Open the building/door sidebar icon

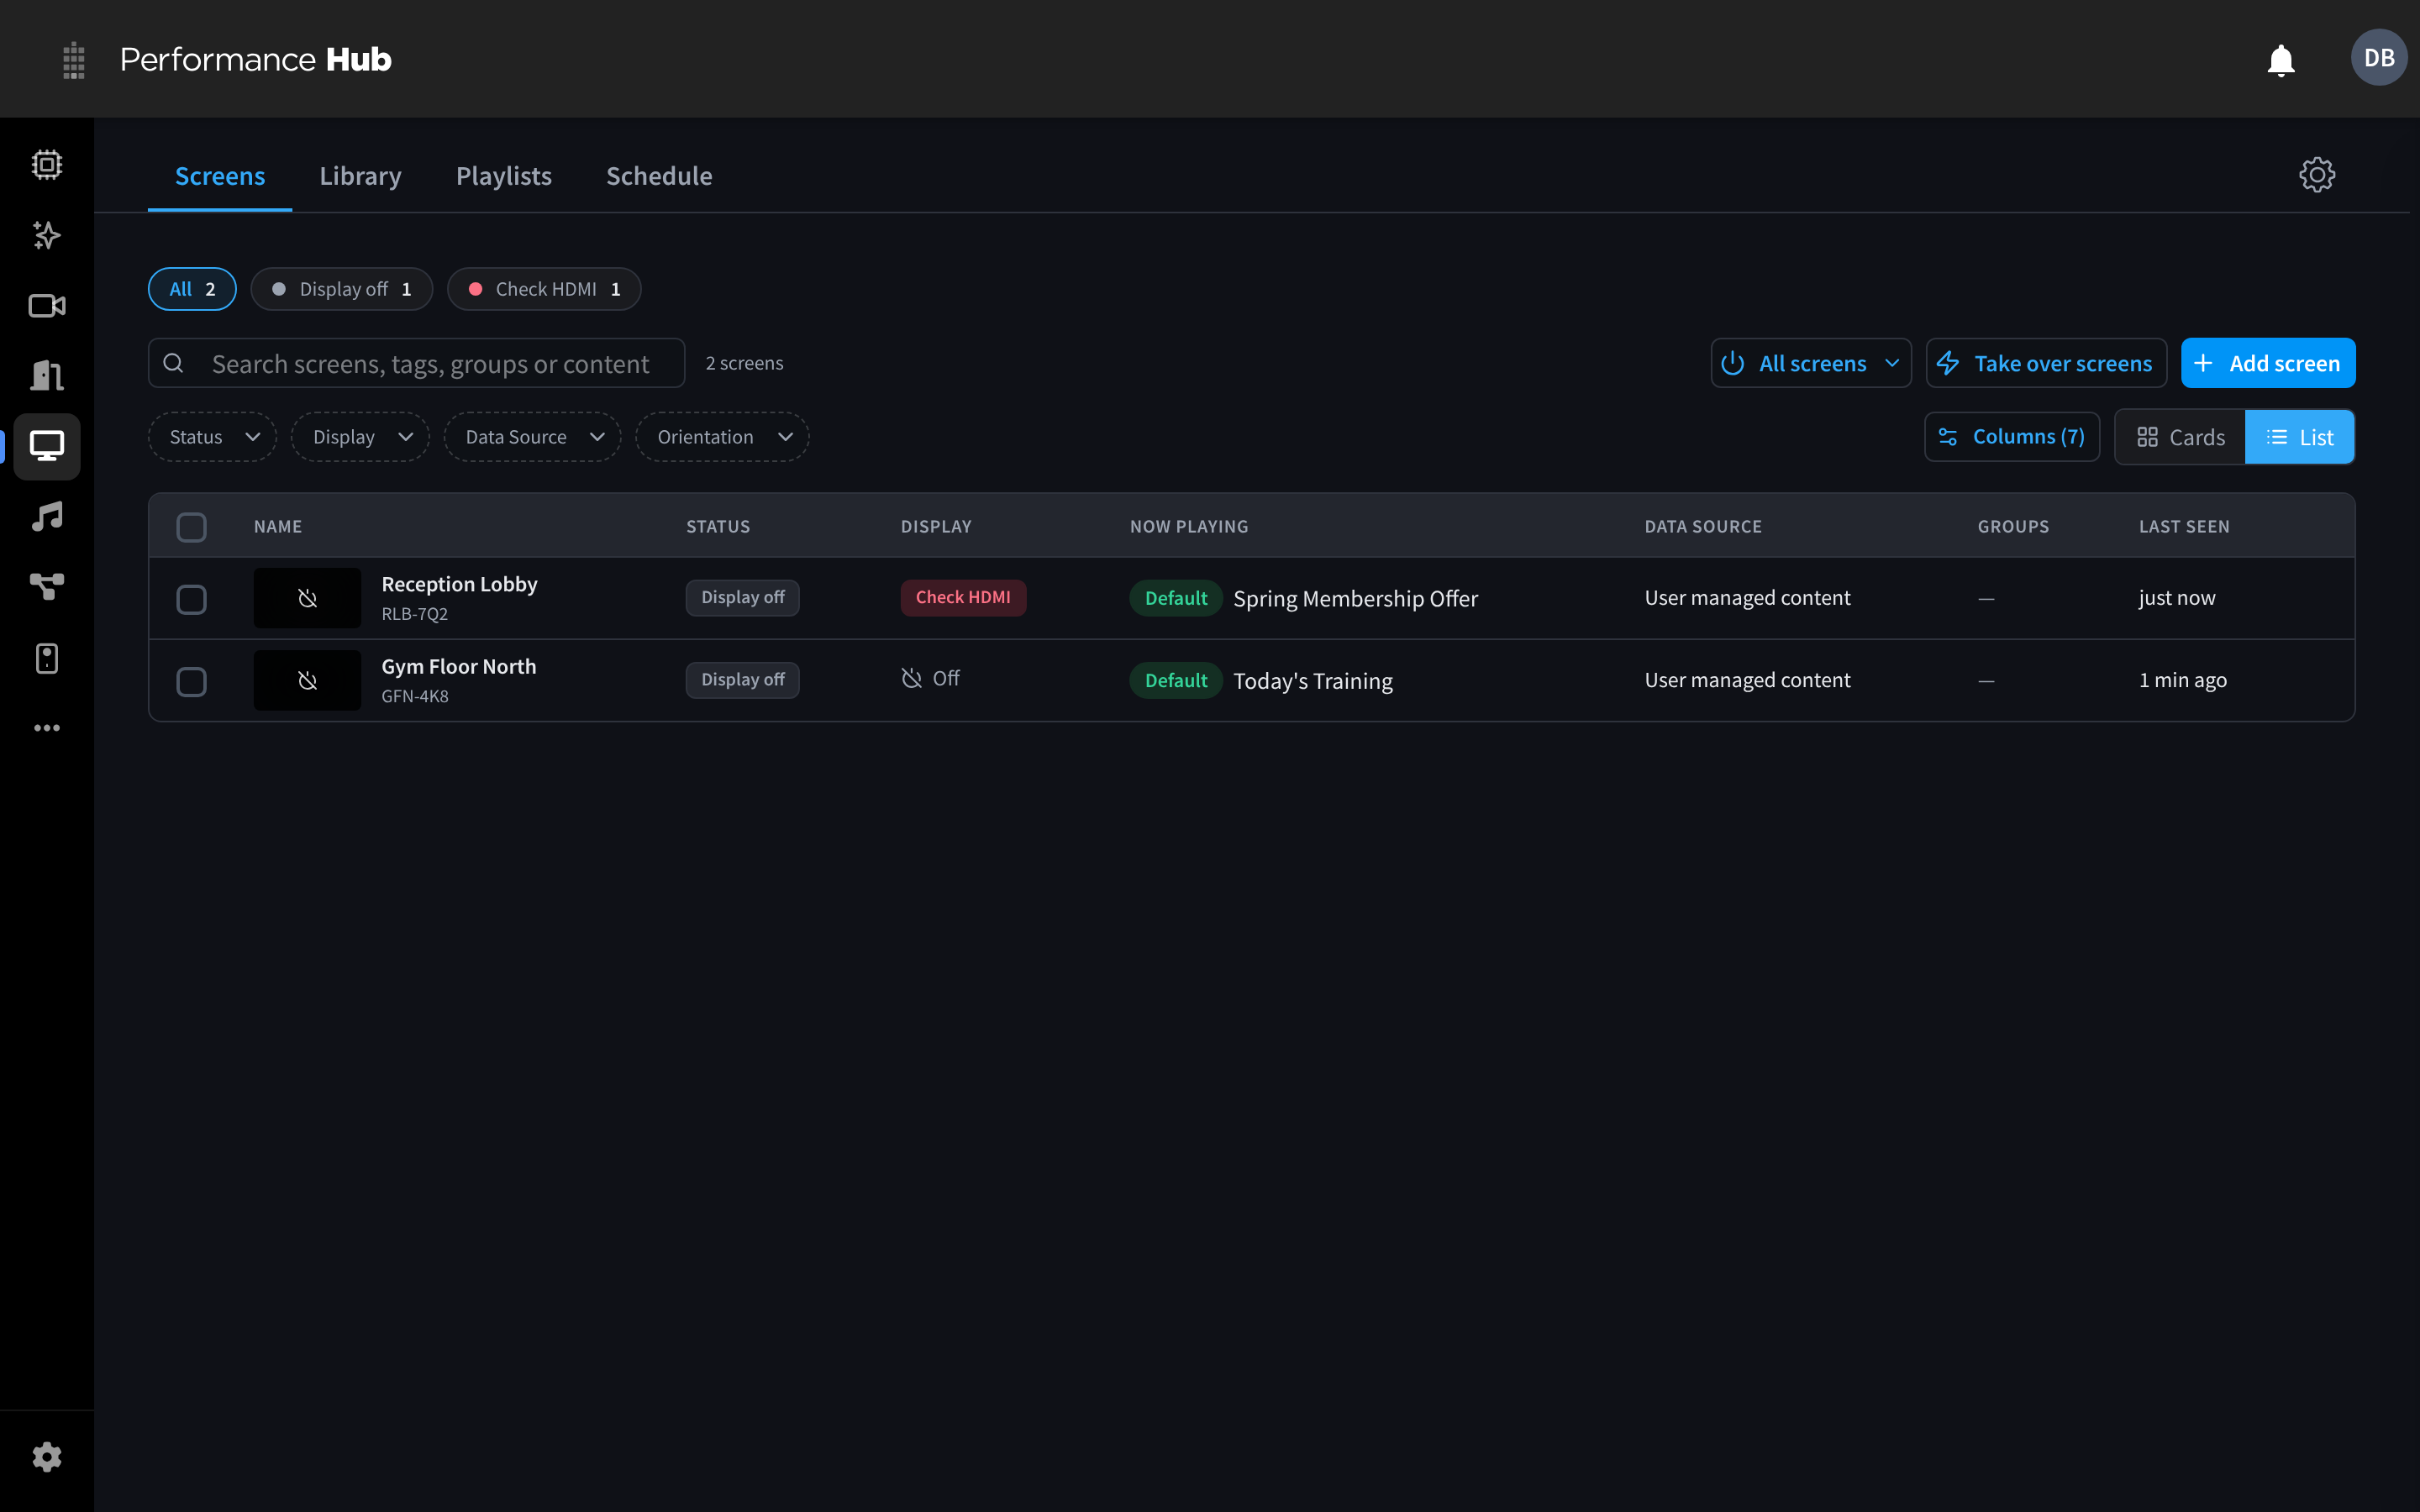coord(47,375)
